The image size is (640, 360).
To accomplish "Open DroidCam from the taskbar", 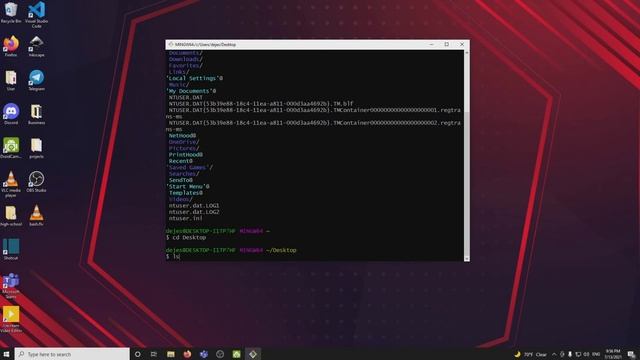I will click(x=236, y=354).
